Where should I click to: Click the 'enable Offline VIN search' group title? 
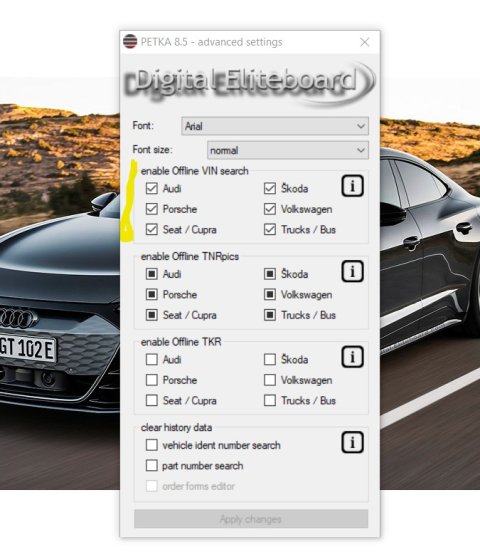coord(195,171)
